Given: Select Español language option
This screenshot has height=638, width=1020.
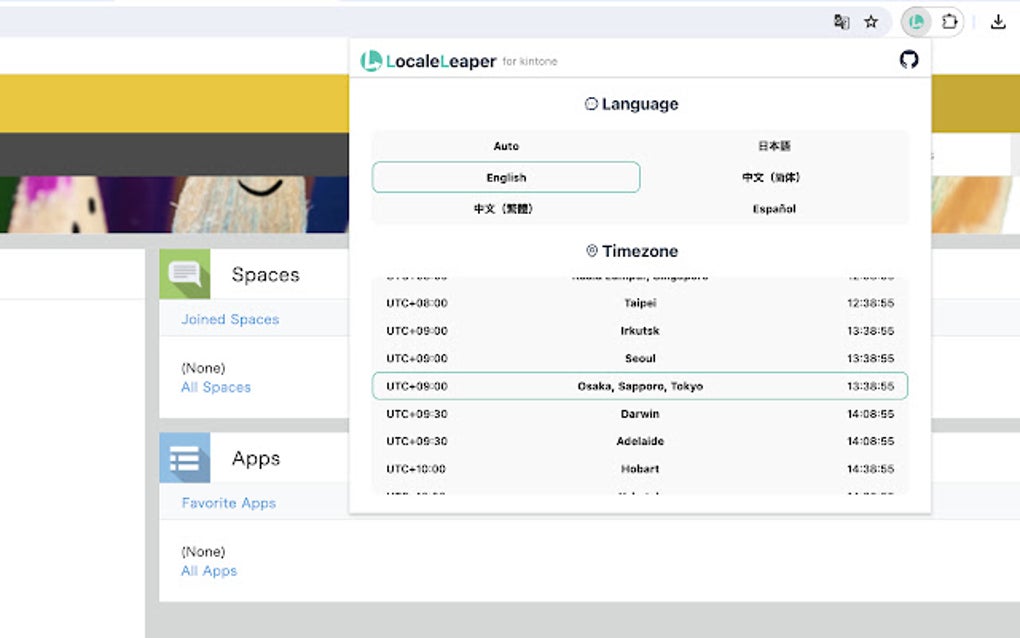Looking at the screenshot, I should coord(774,209).
